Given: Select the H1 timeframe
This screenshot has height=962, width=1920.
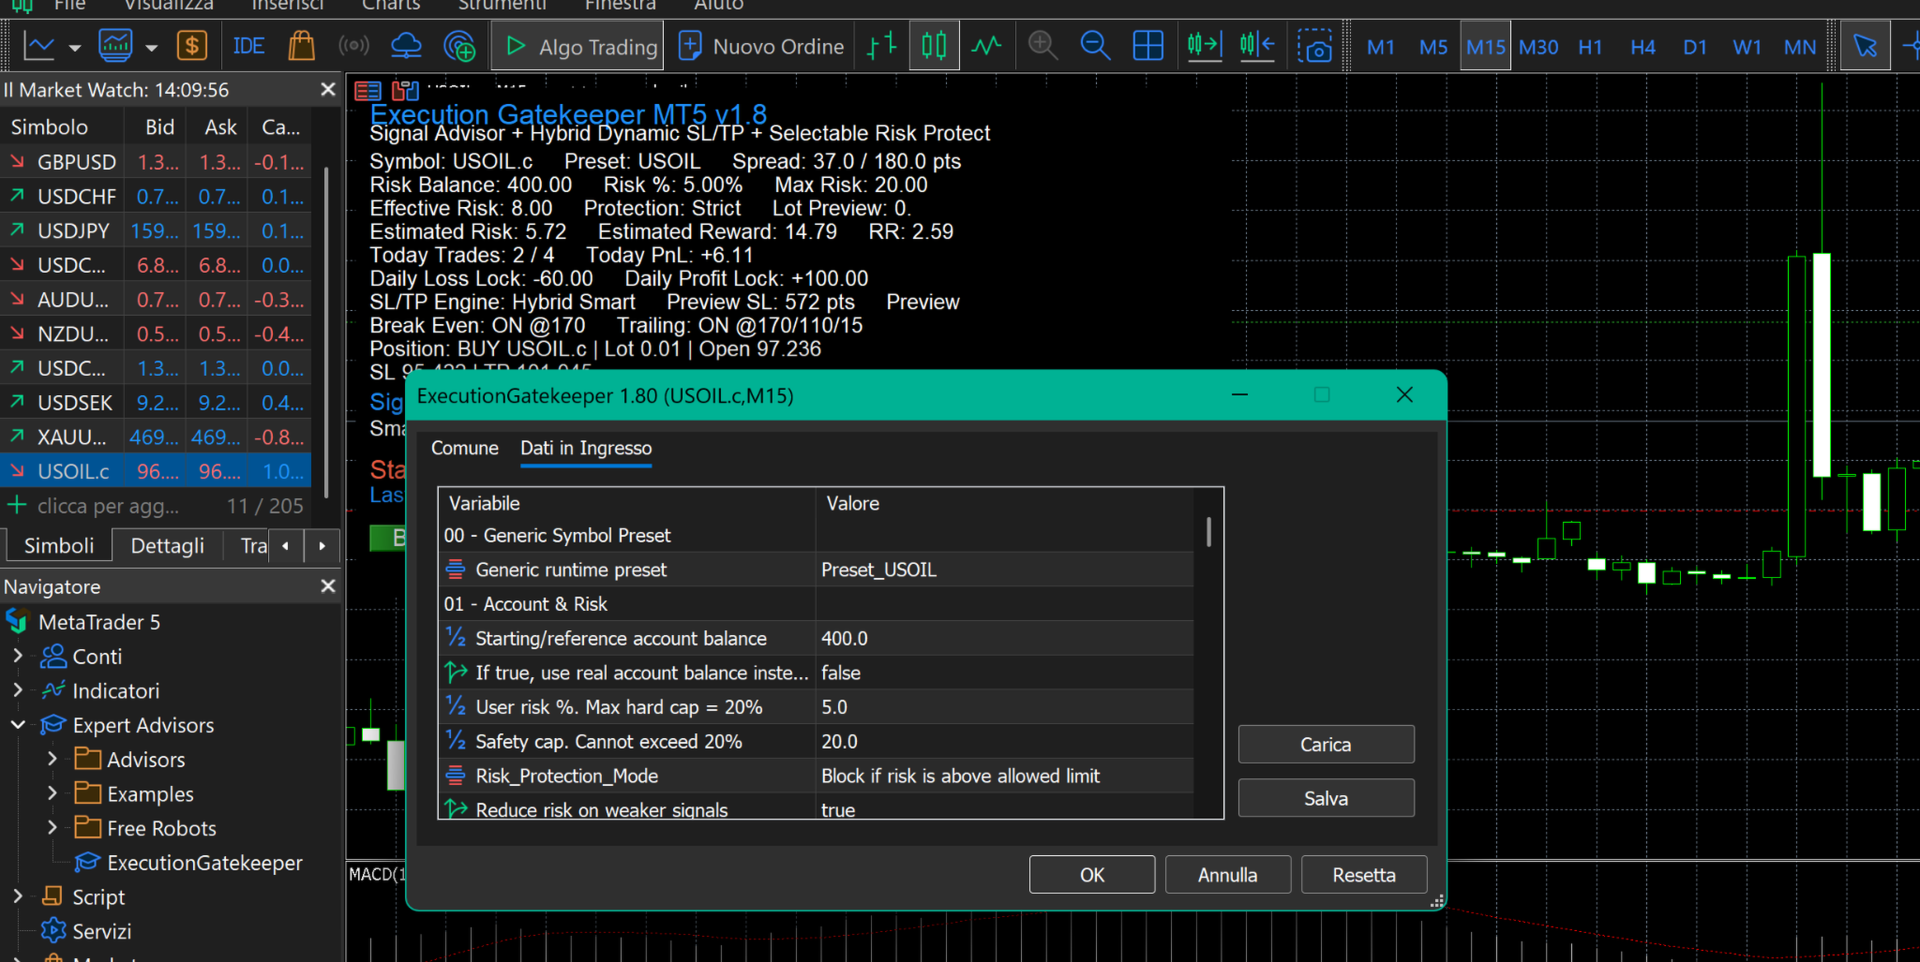Looking at the screenshot, I should pos(1590,47).
